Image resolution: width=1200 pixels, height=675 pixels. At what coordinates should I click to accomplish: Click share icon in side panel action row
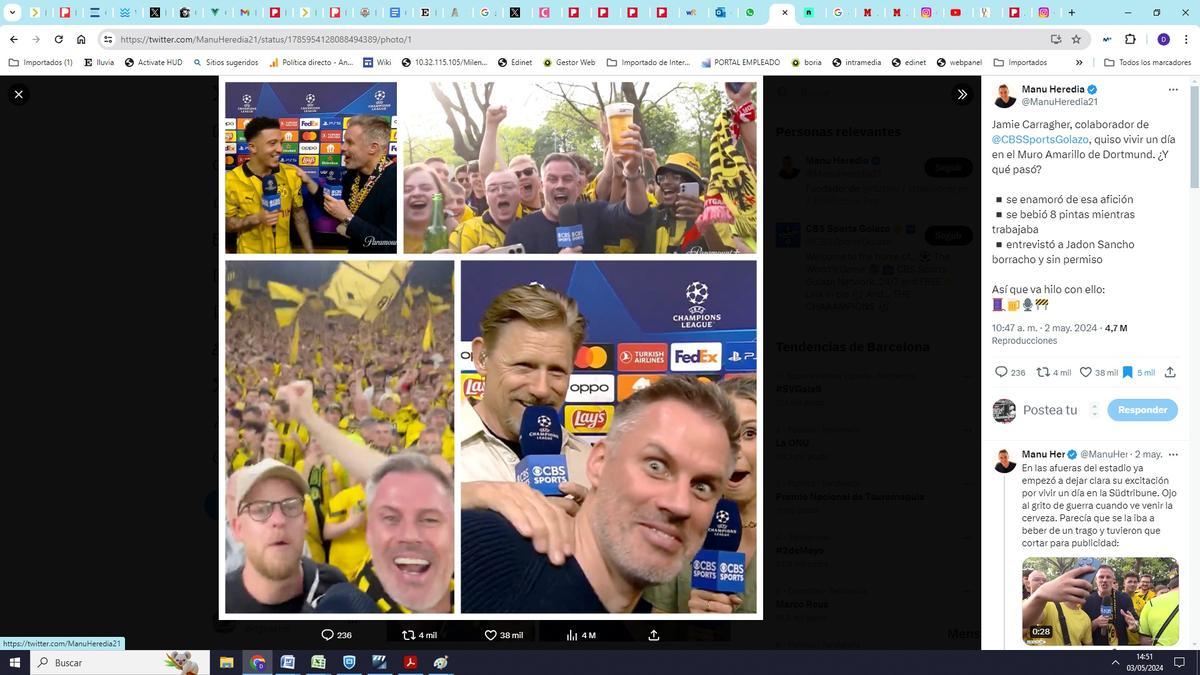click(x=1169, y=372)
